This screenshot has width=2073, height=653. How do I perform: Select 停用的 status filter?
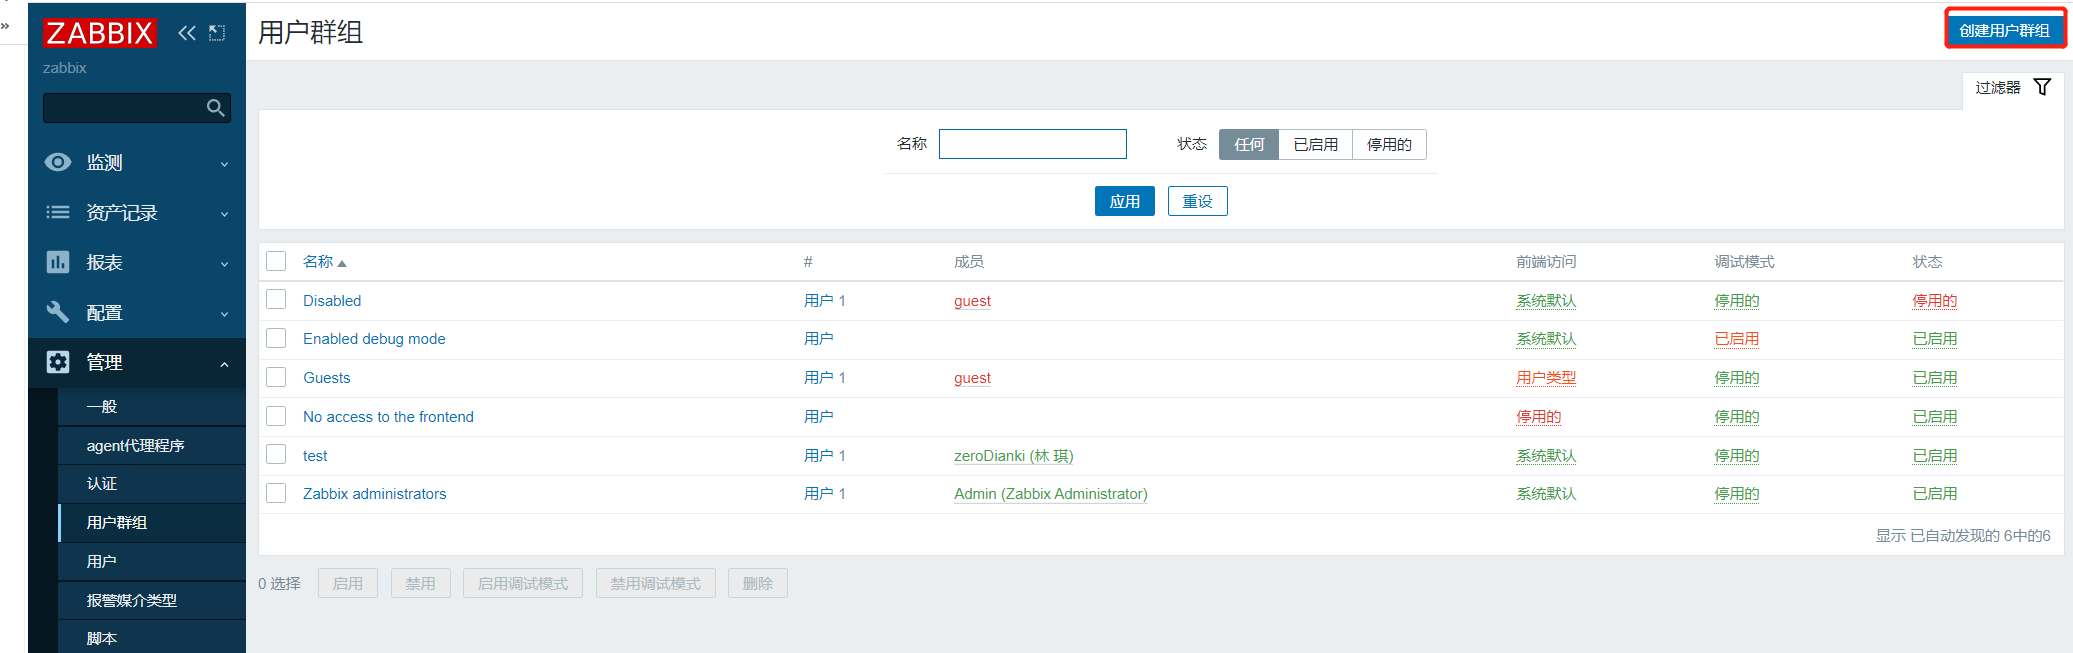(1390, 145)
